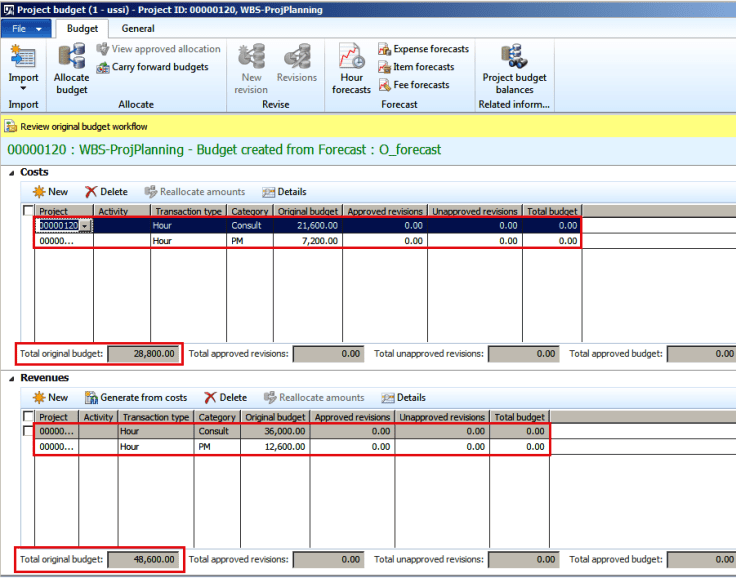Viewport: 736px width, 578px height.
Task: Open the File menu
Action: (x=26, y=29)
